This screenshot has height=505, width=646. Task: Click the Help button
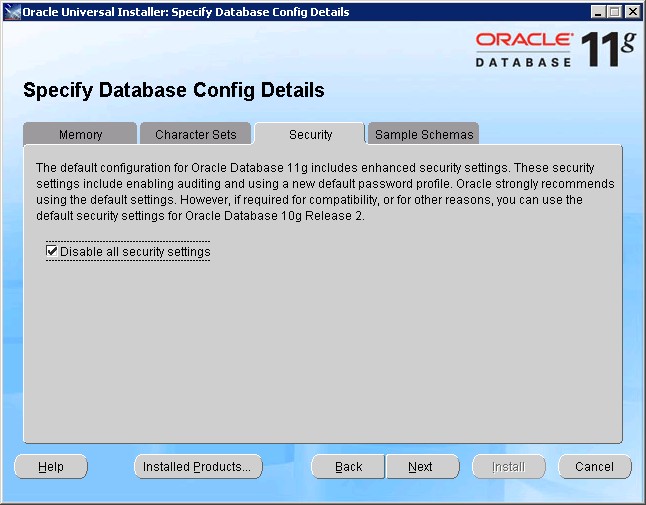51,467
